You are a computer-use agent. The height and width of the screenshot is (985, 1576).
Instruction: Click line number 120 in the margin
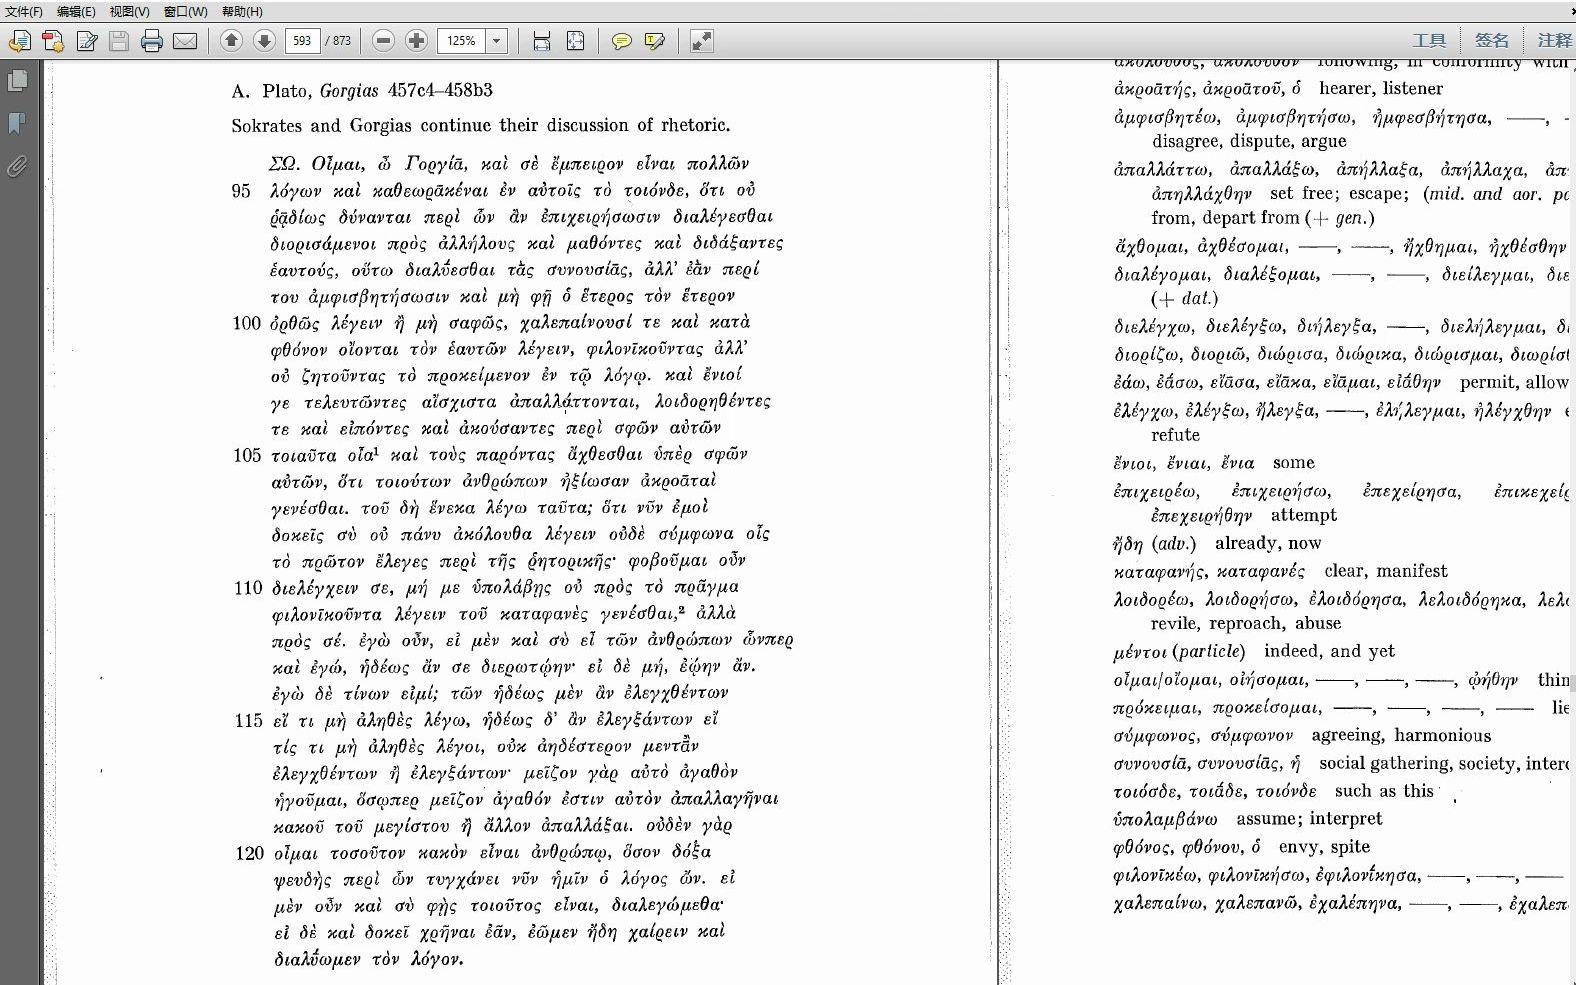pyautogui.click(x=249, y=853)
